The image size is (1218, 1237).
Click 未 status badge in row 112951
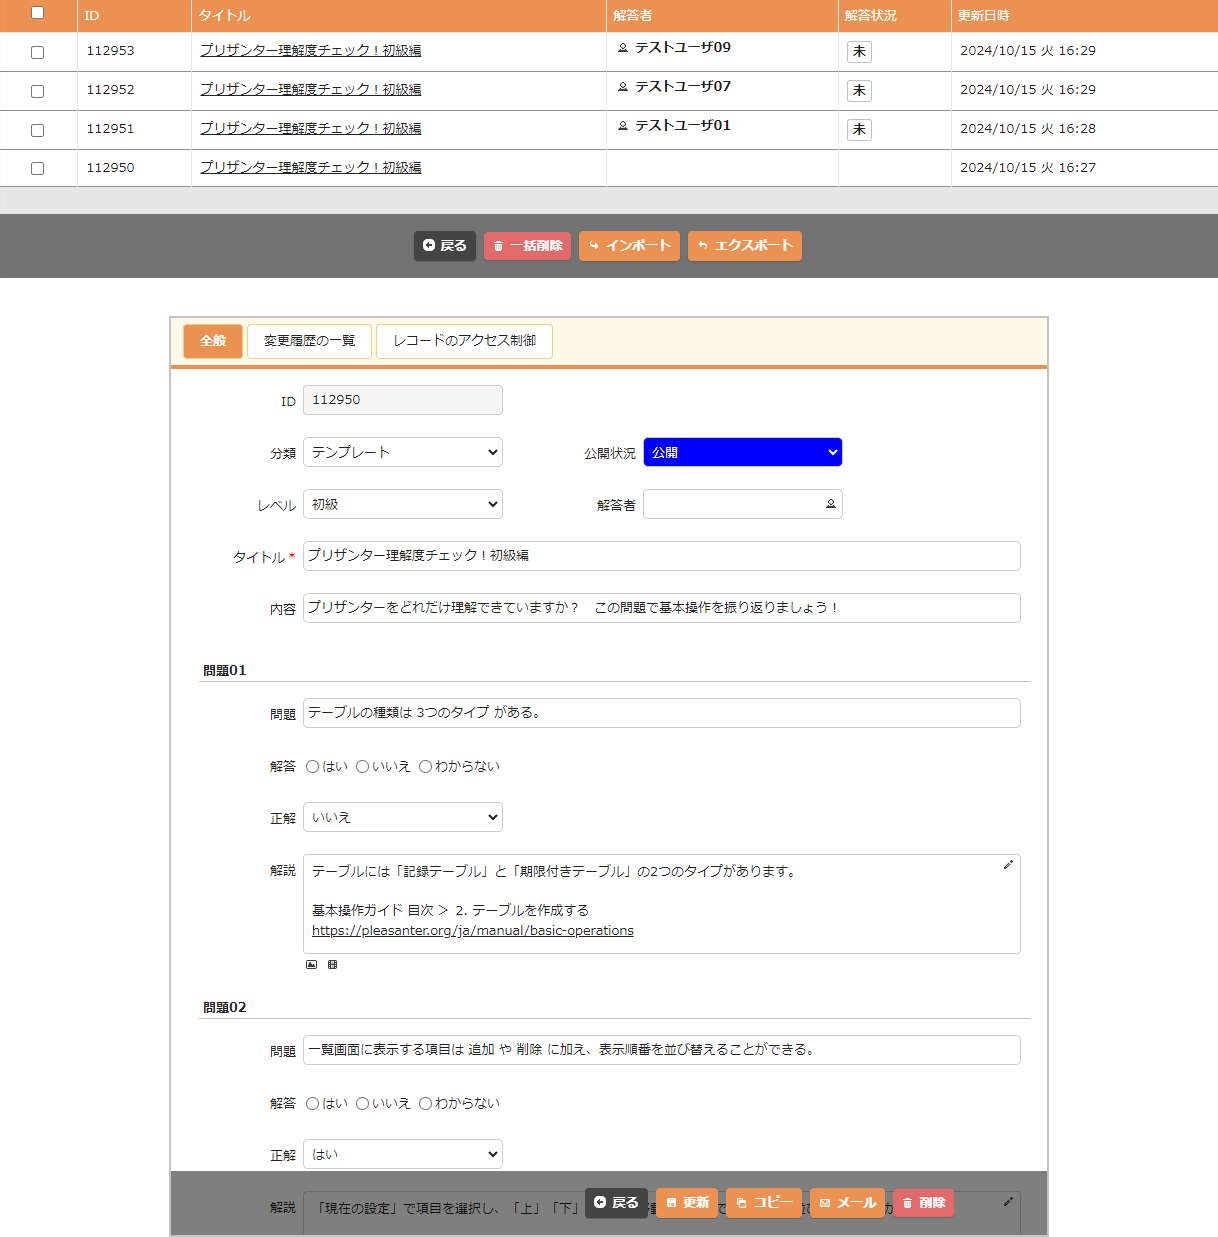point(859,130)
